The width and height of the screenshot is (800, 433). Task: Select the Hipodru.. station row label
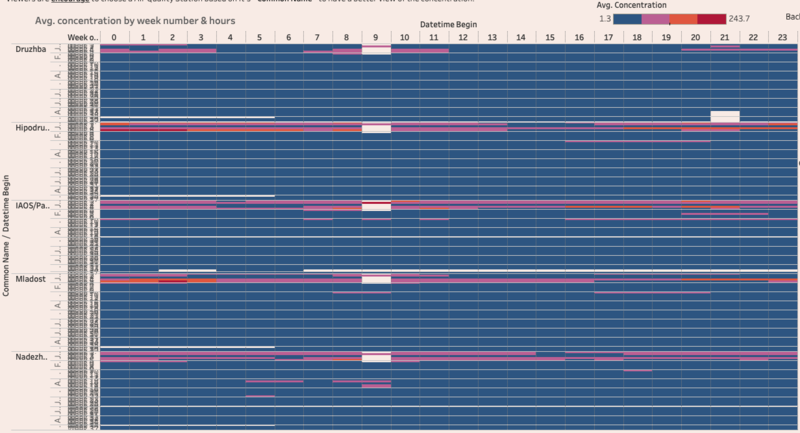point(32,128)
